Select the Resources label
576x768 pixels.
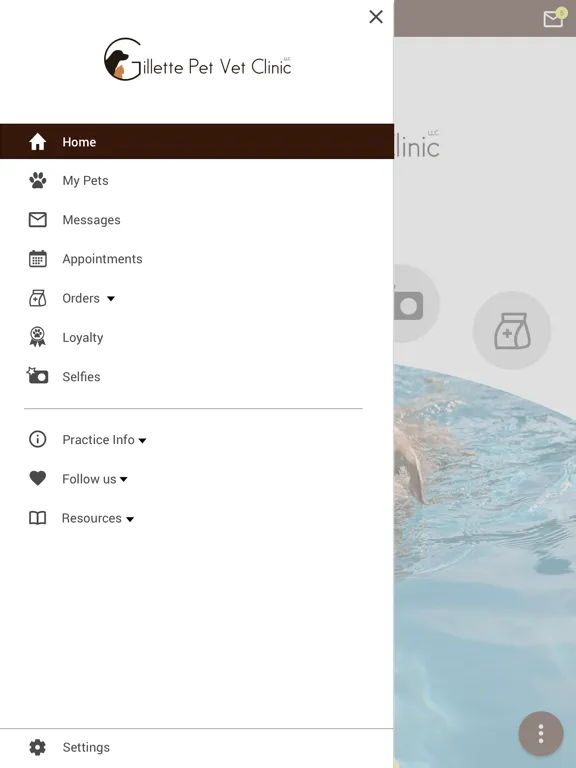[x=92, y=518]
